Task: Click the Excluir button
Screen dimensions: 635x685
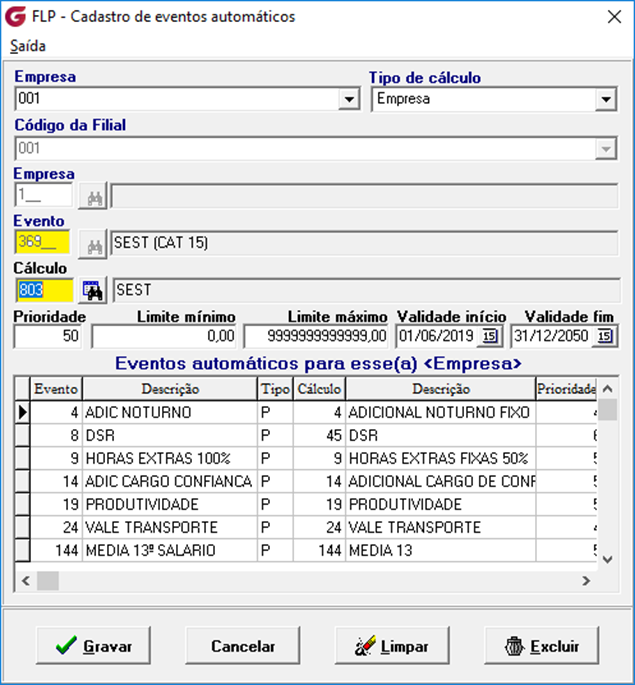Action: click(542, 646)
